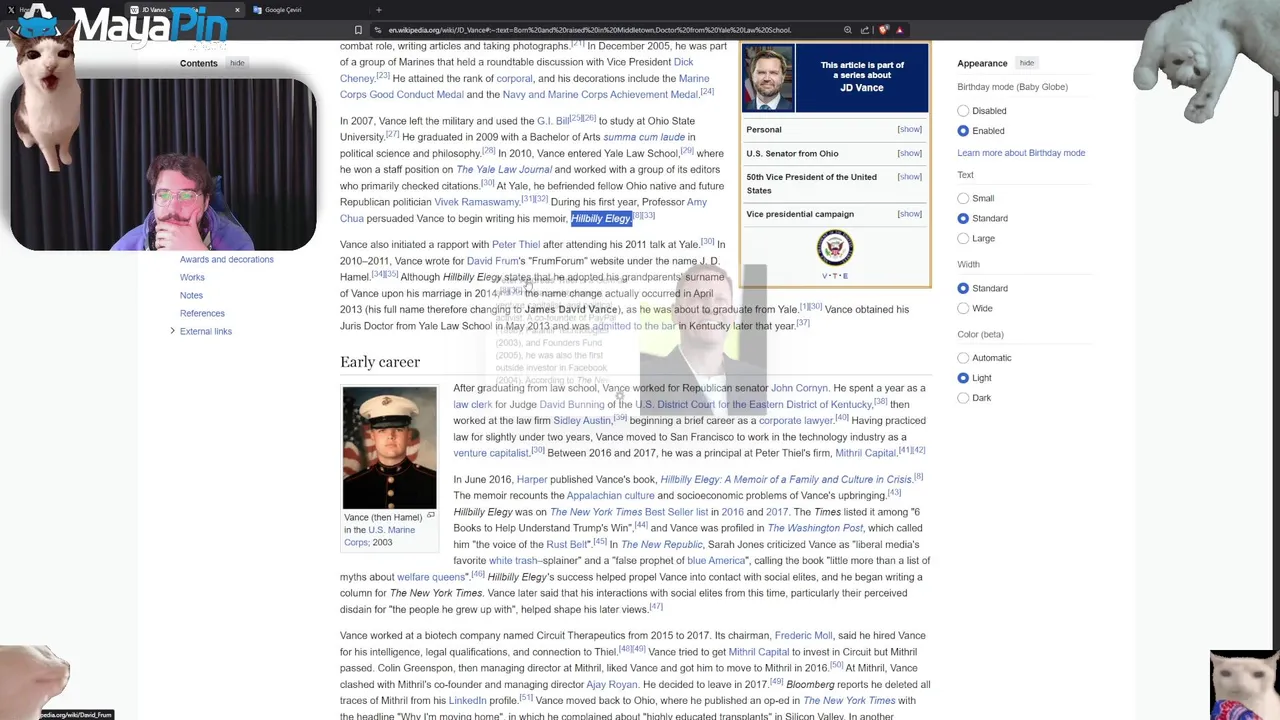
Task: Set color mode to Automatic
Action: click(x=963, y=358)
